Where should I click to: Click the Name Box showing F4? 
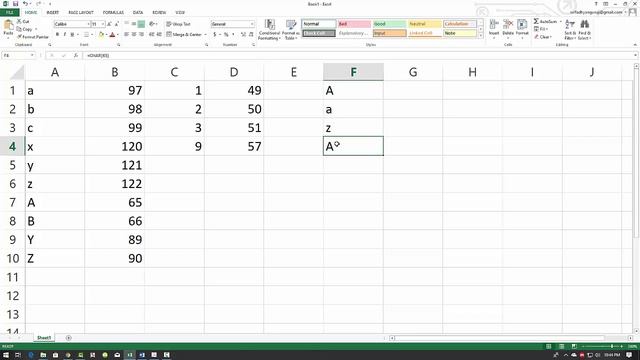[18, 56]
